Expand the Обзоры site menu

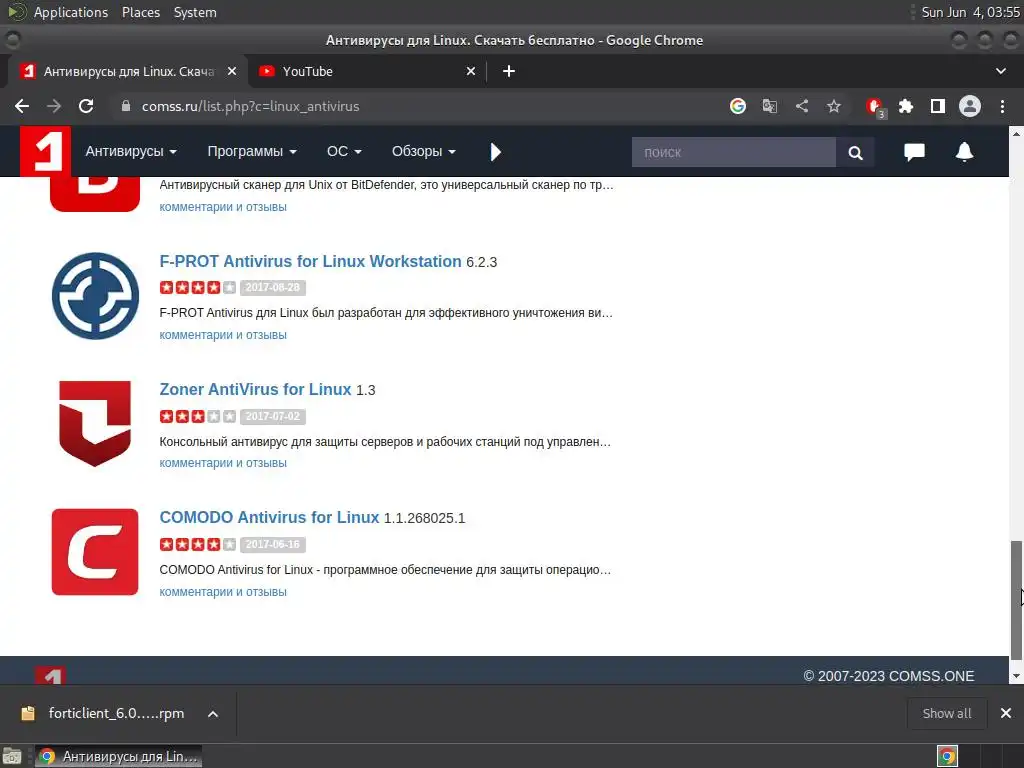424,152
